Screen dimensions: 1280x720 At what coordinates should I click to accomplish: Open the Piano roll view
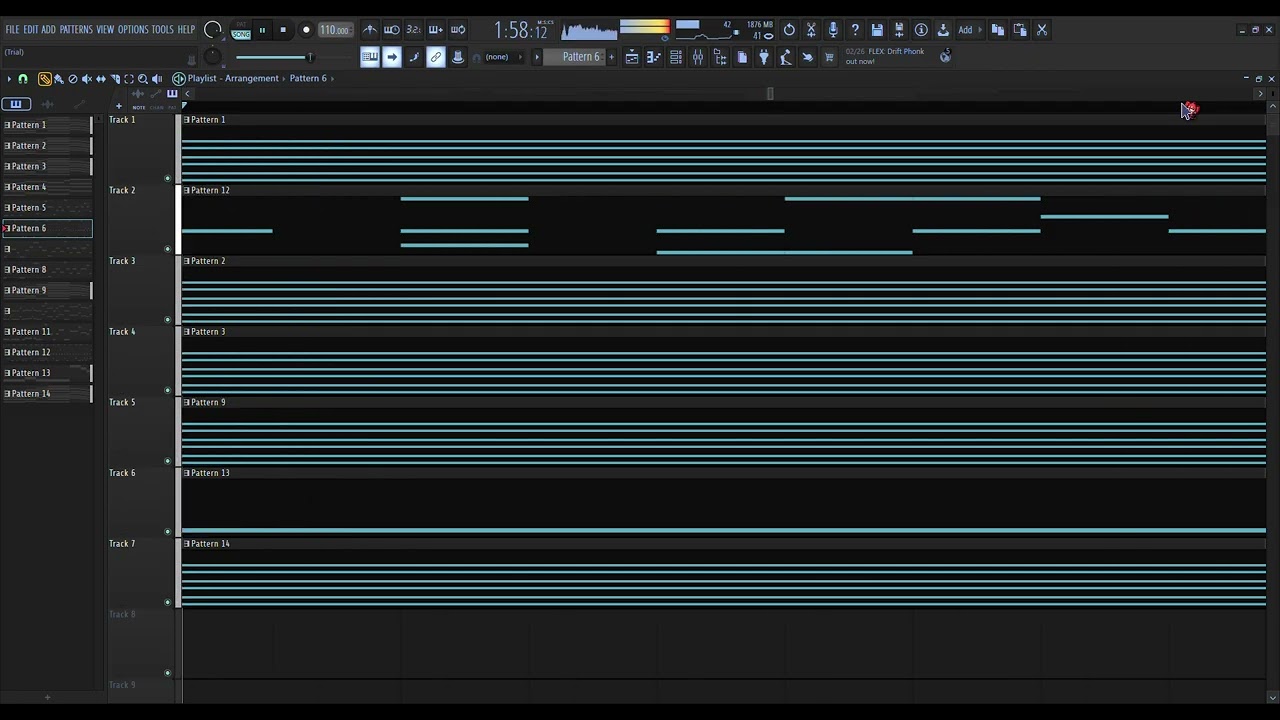(x=654, y=57)
